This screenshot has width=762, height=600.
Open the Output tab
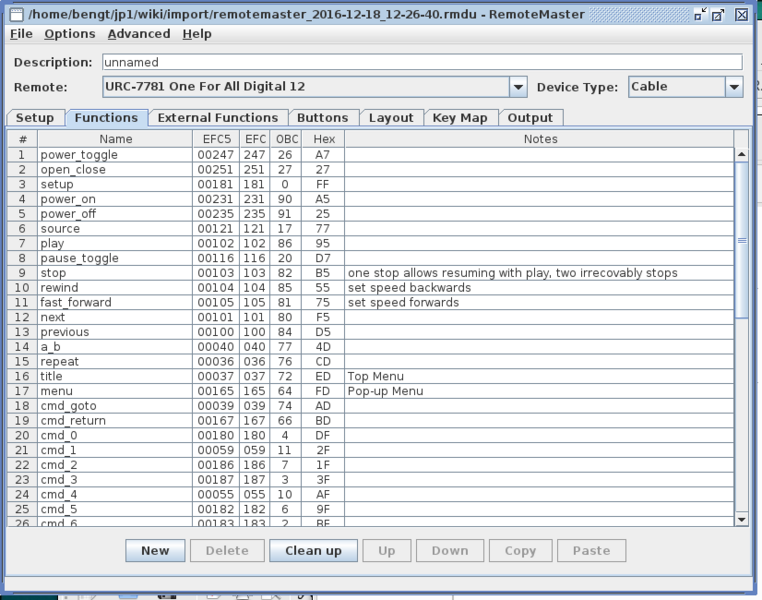[530, 118]
